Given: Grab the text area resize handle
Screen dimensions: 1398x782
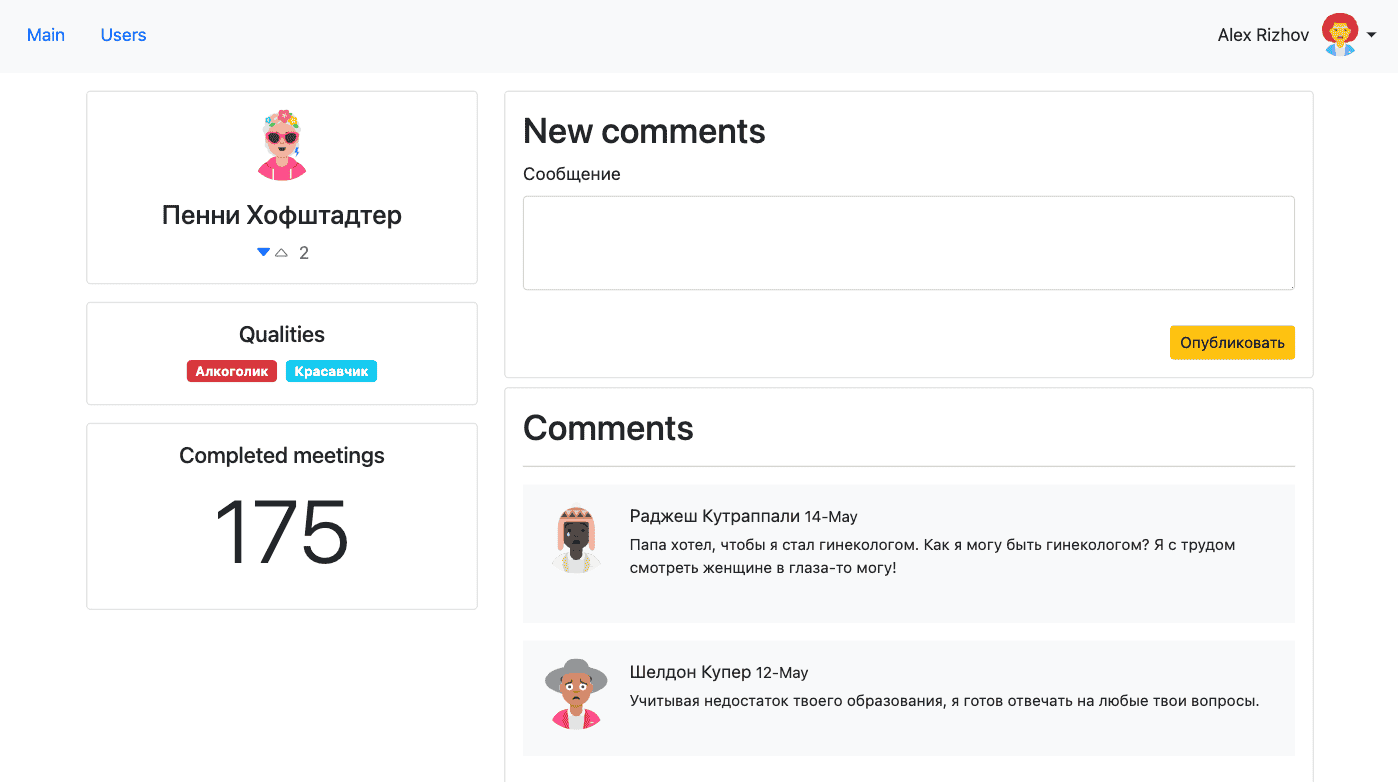Looking at the screenshot, I should point(1290,286).
